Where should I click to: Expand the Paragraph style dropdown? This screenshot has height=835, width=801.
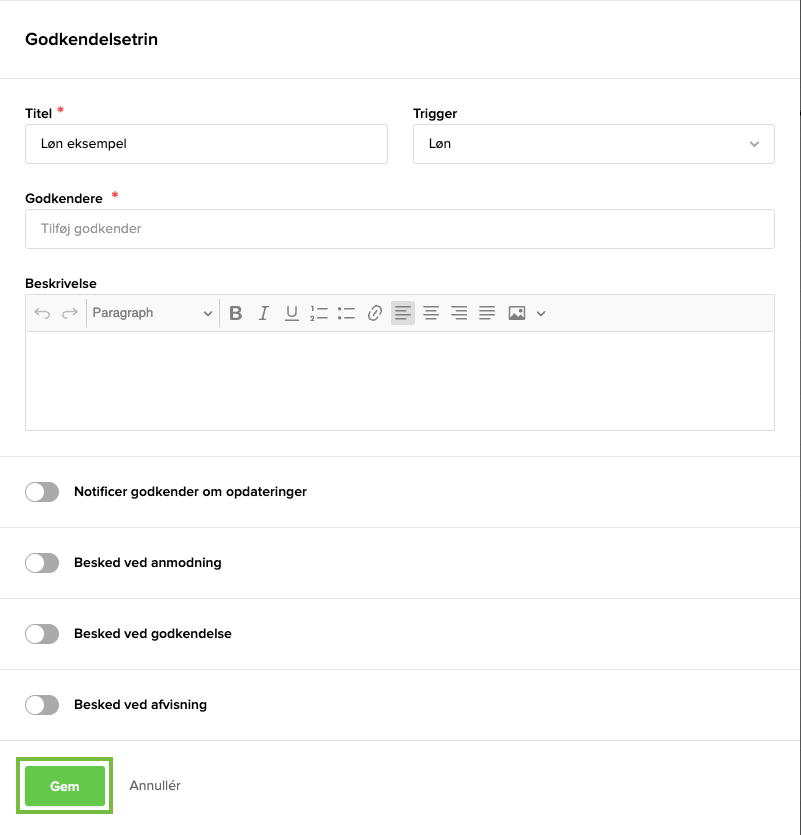pyautogui.click(x=152, y=313)
